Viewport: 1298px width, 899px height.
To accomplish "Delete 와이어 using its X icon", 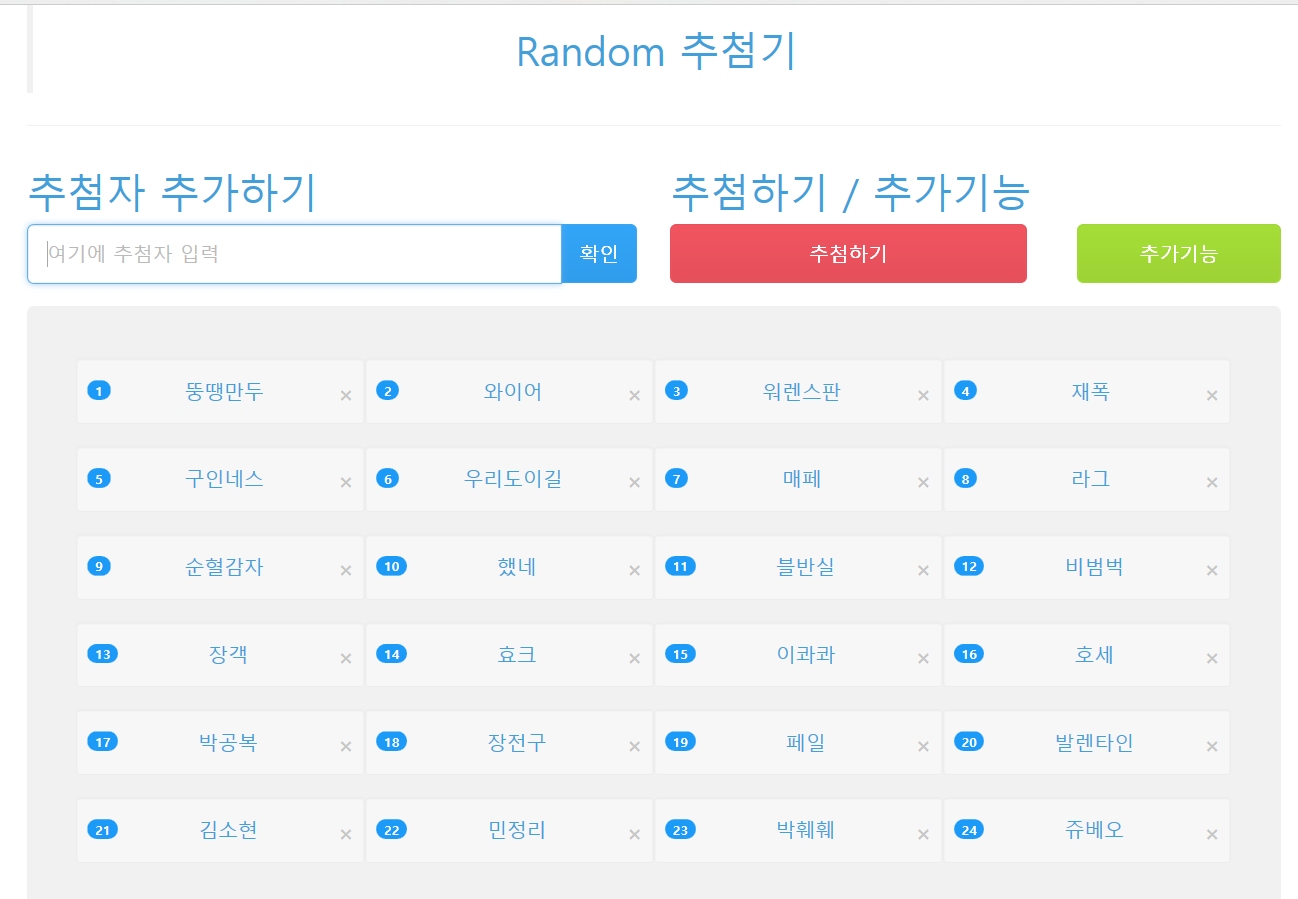I will pos(634,395).
